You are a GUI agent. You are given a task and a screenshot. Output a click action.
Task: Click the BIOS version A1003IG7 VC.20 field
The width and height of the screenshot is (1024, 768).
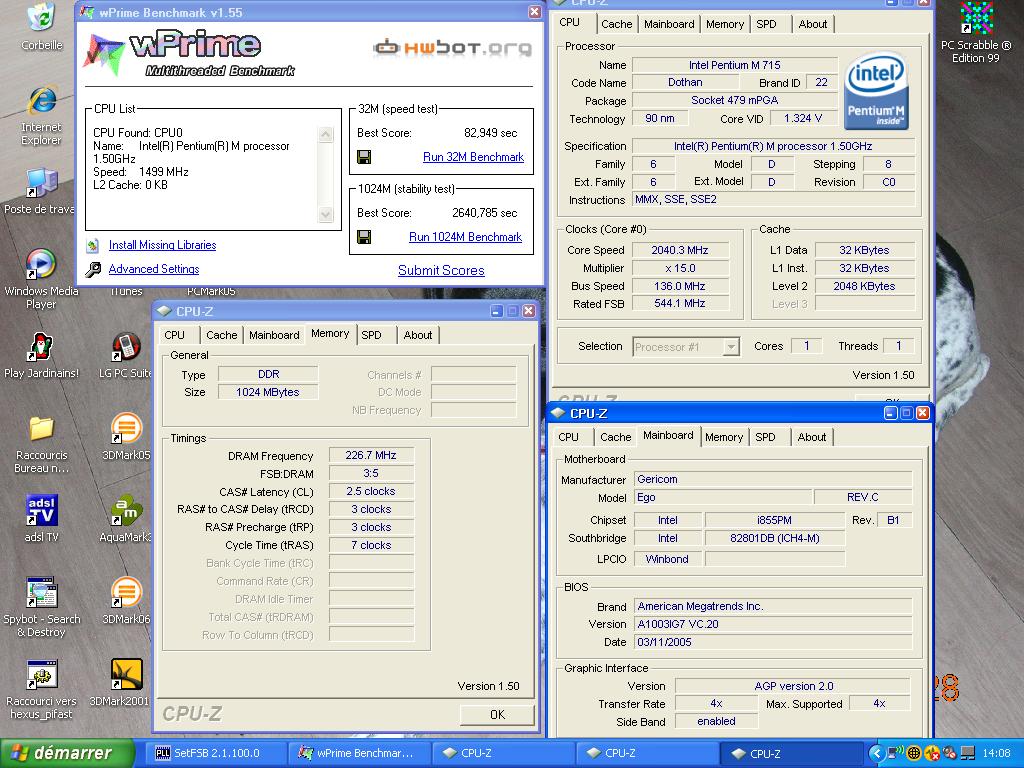pos(773,624)
